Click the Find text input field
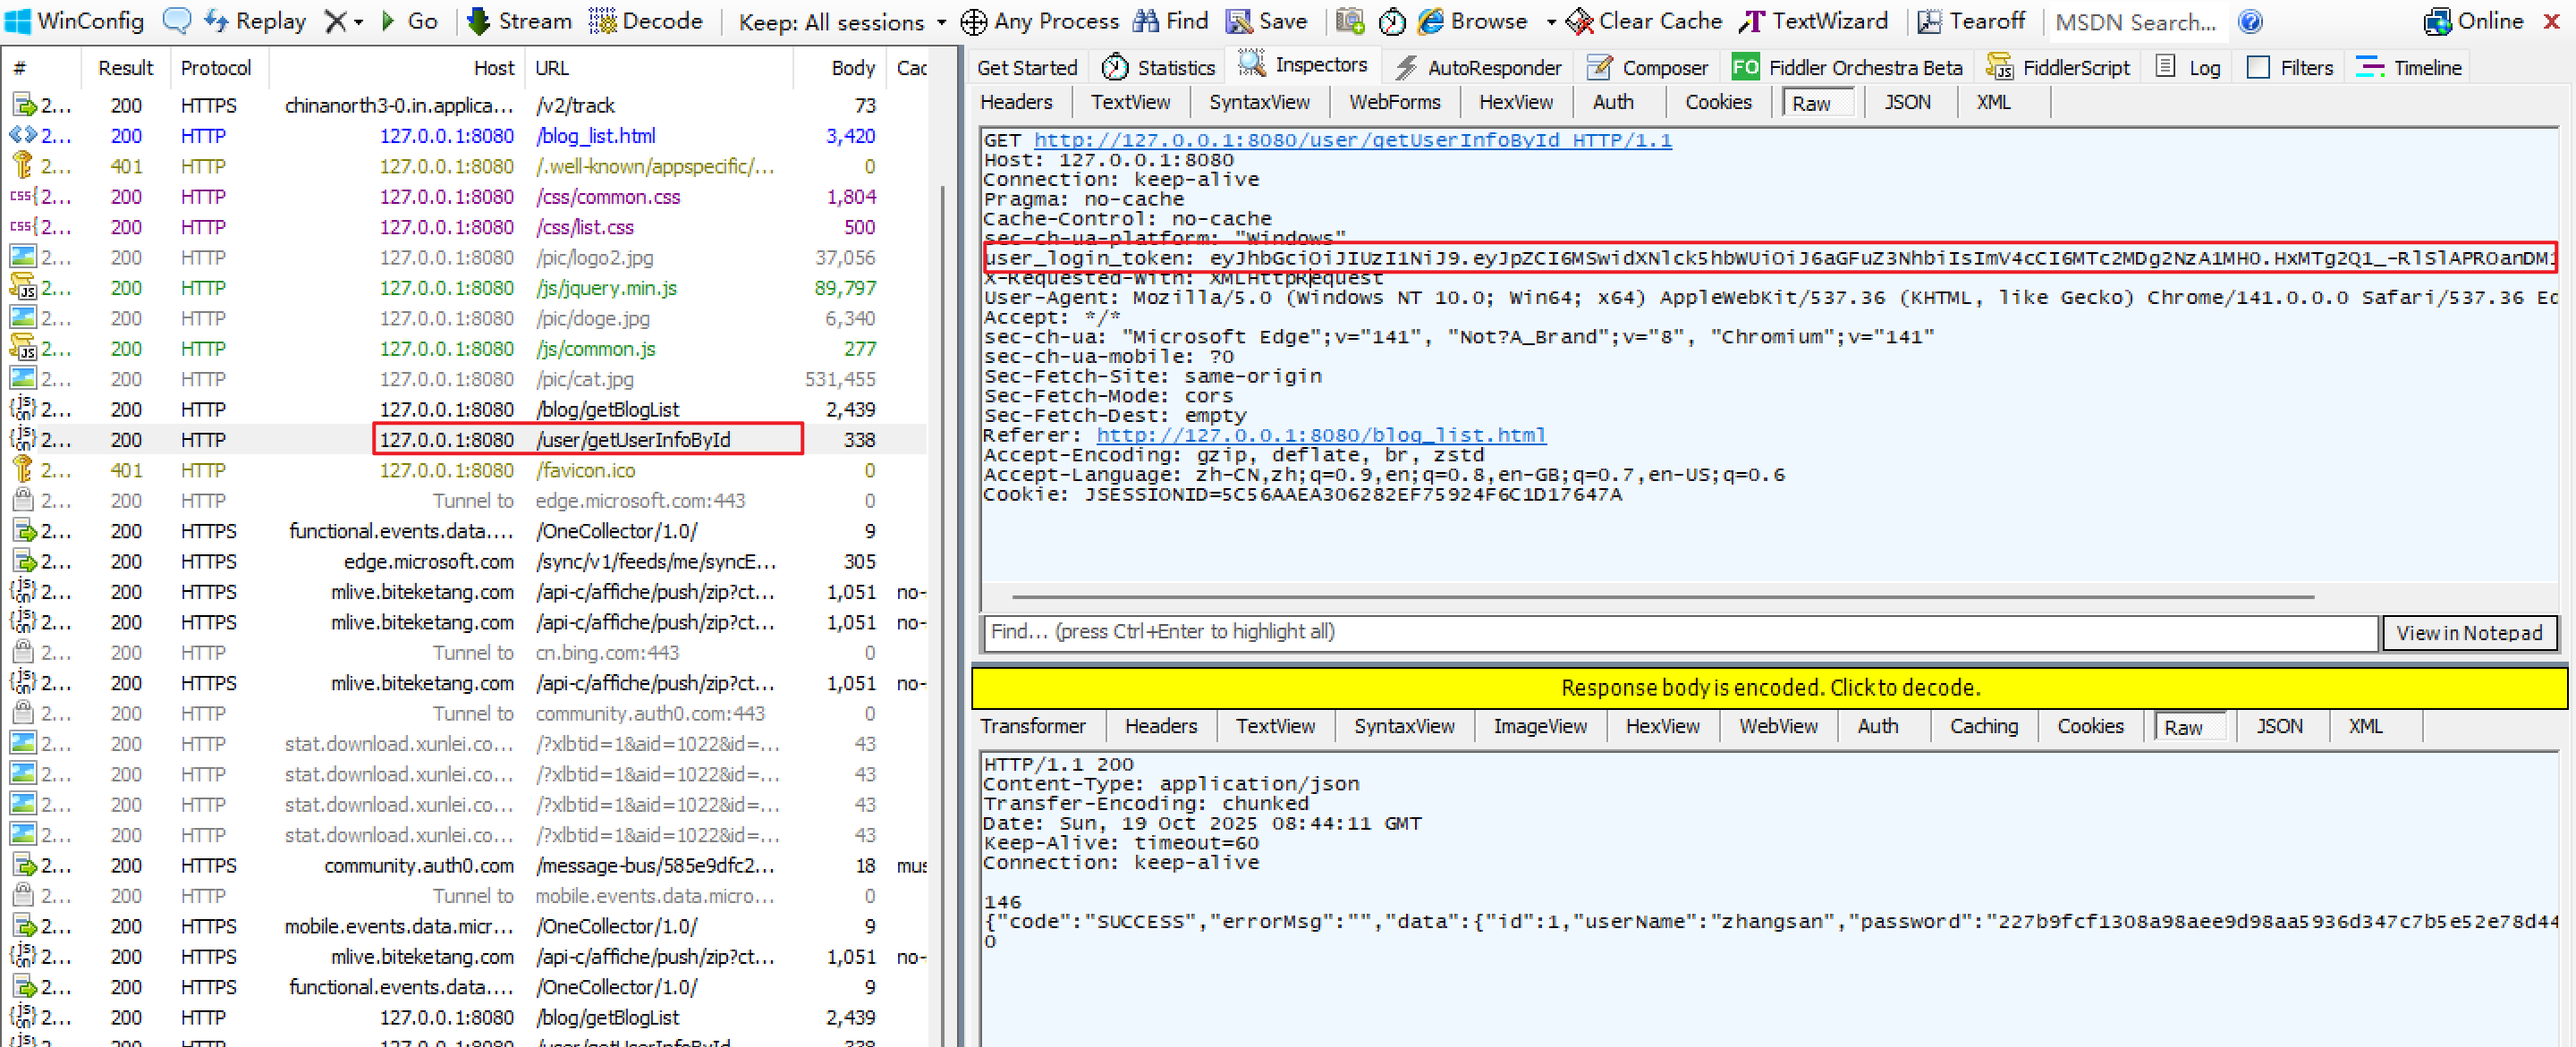The width and height of the screenshot is (2576, 1047). [1679, 632]
